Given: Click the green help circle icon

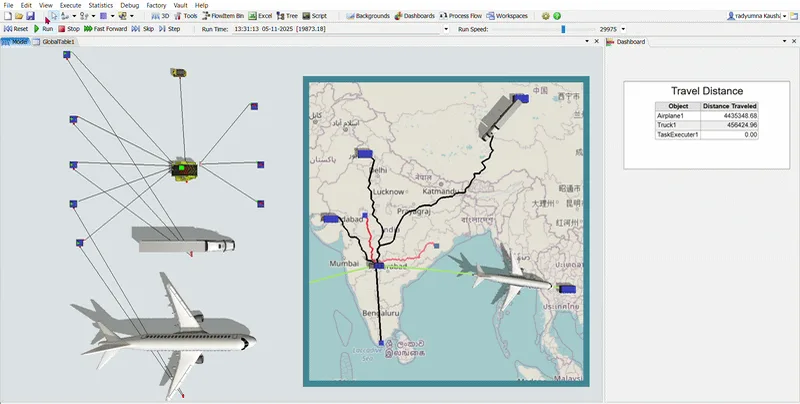Looking at the screenshot, I should pyautogui.click(x=557, y=16).
